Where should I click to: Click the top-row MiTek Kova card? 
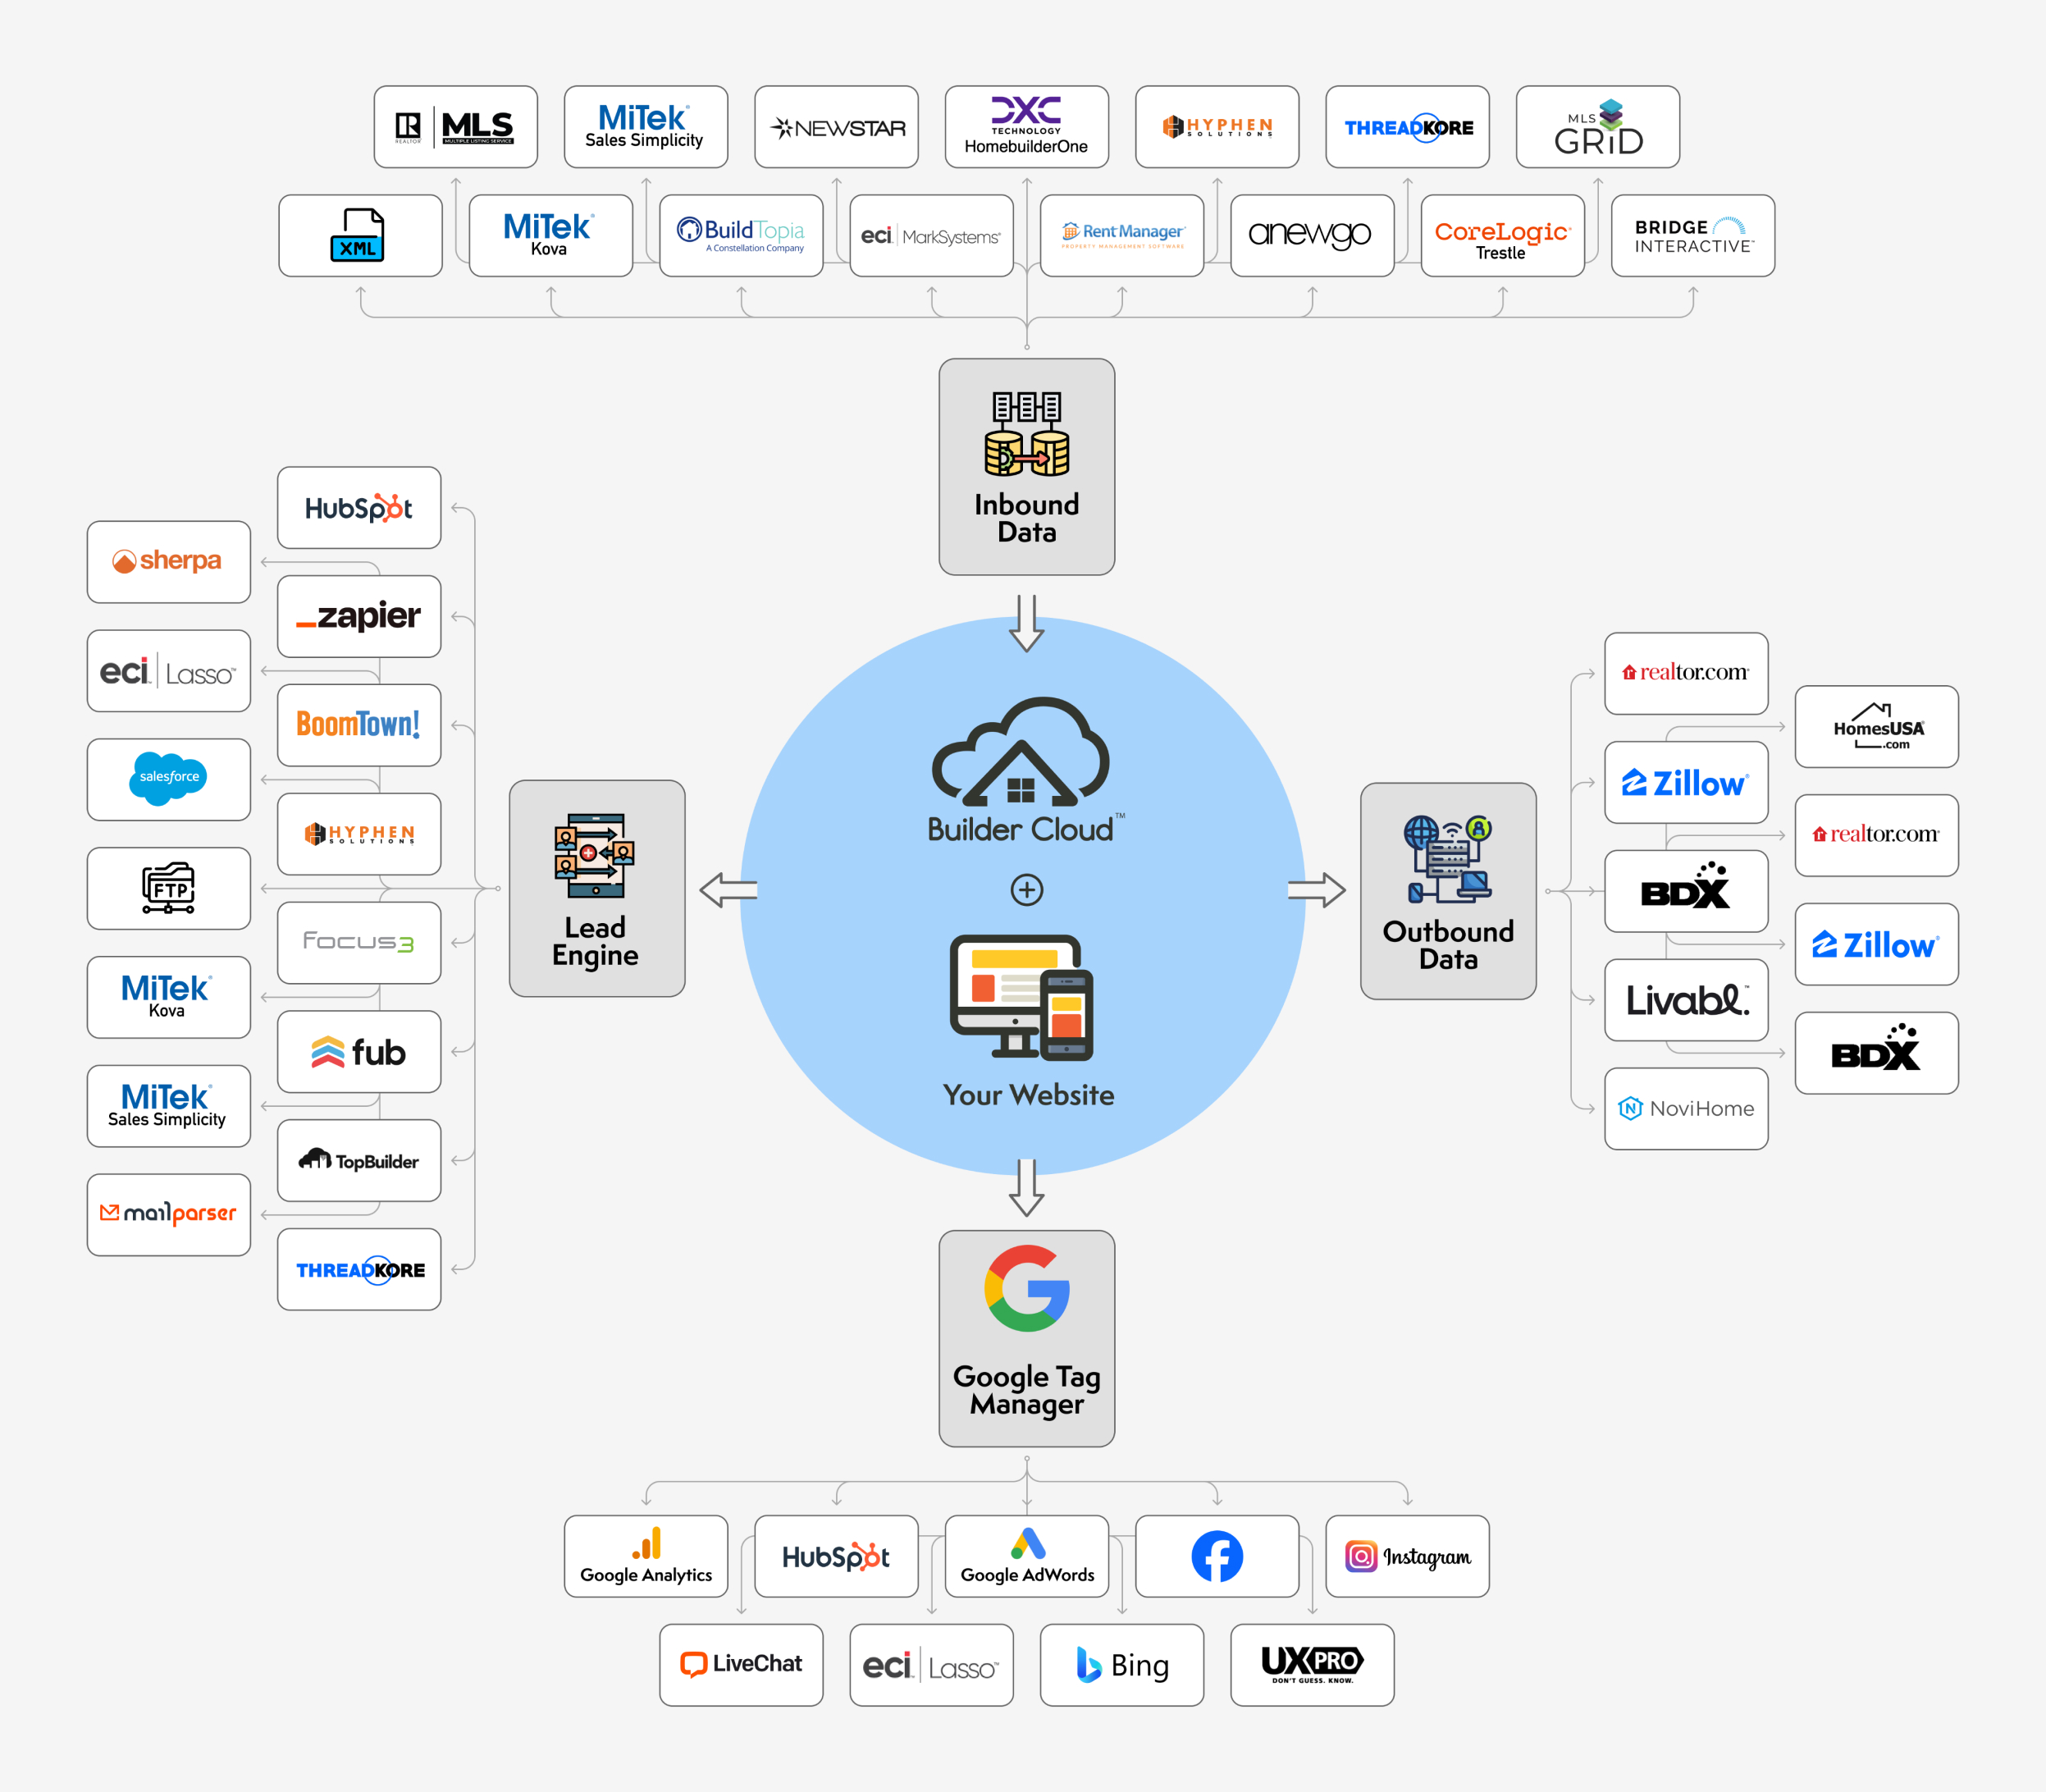coord(551,236)
